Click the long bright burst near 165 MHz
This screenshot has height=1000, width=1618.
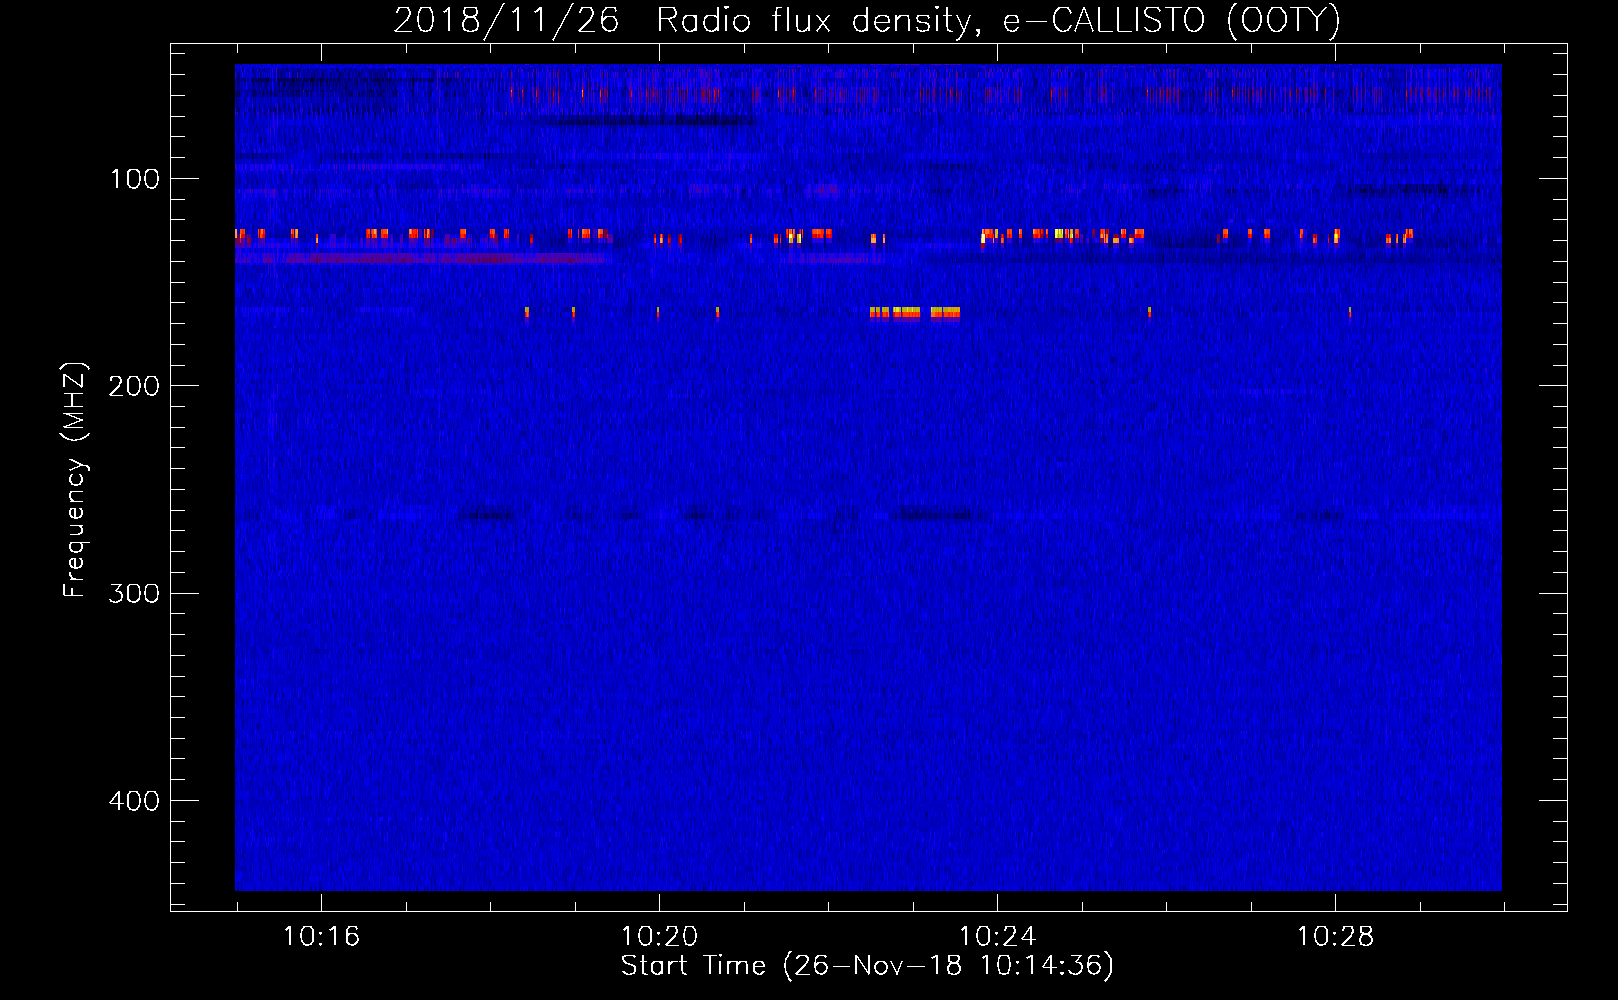[914, 313]
